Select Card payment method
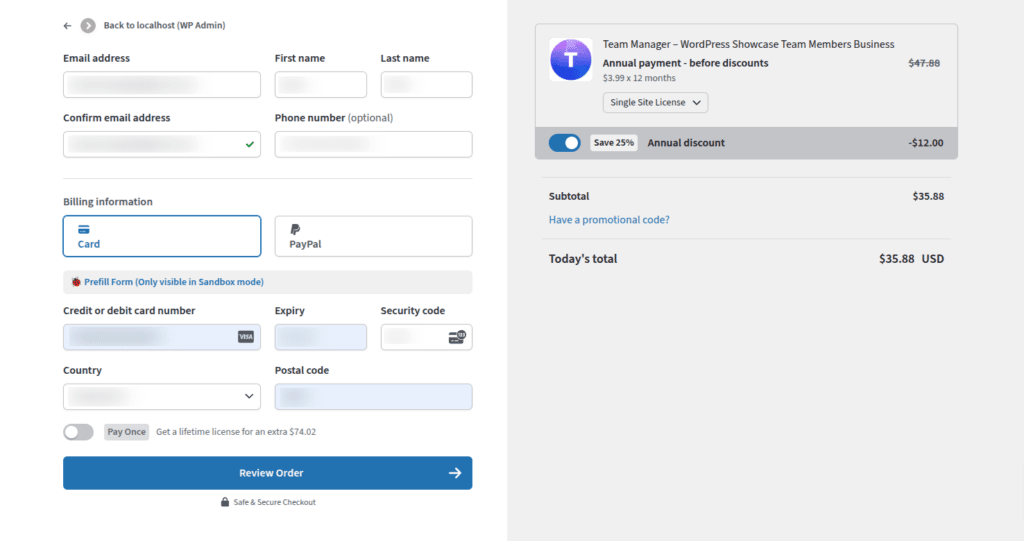This screenshot has height=541, width=1024. coord(162,236)
